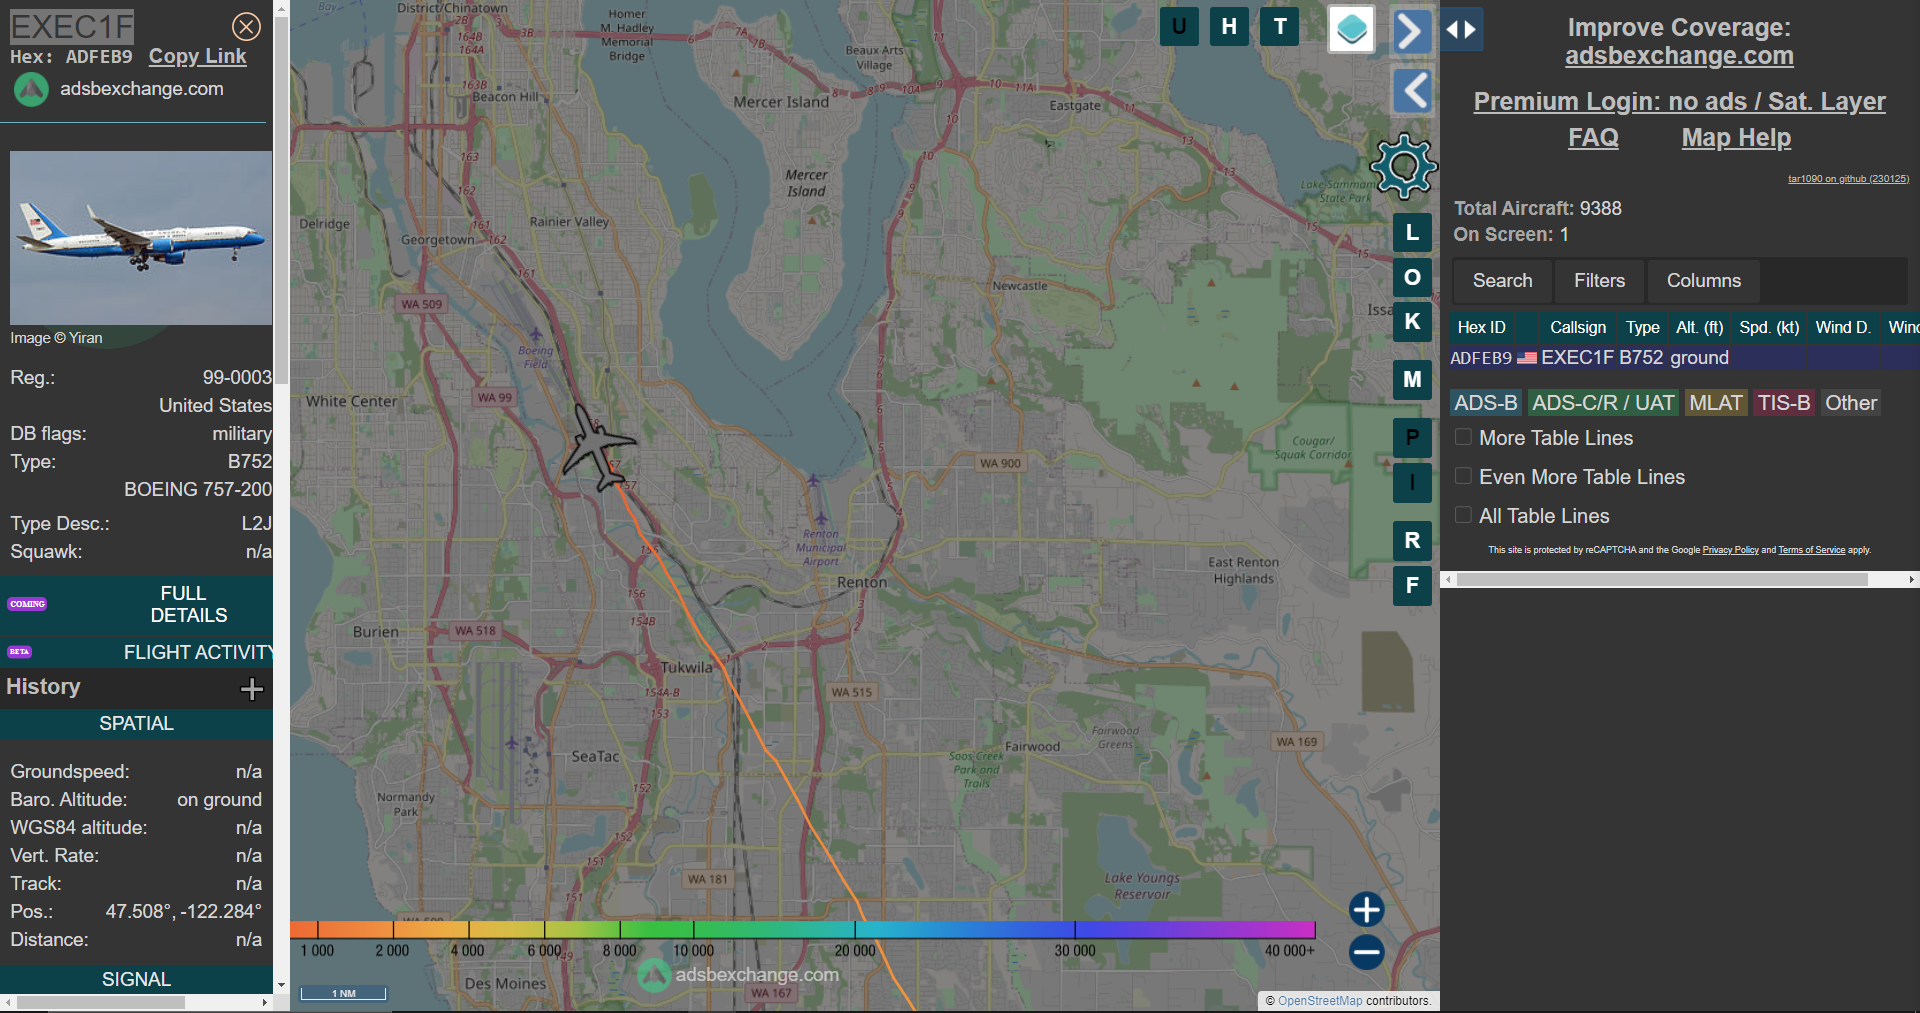Open the Map Help link
This screenshot has width=1920, height=1013.
pyautogui.click(x=1736, y=138)
